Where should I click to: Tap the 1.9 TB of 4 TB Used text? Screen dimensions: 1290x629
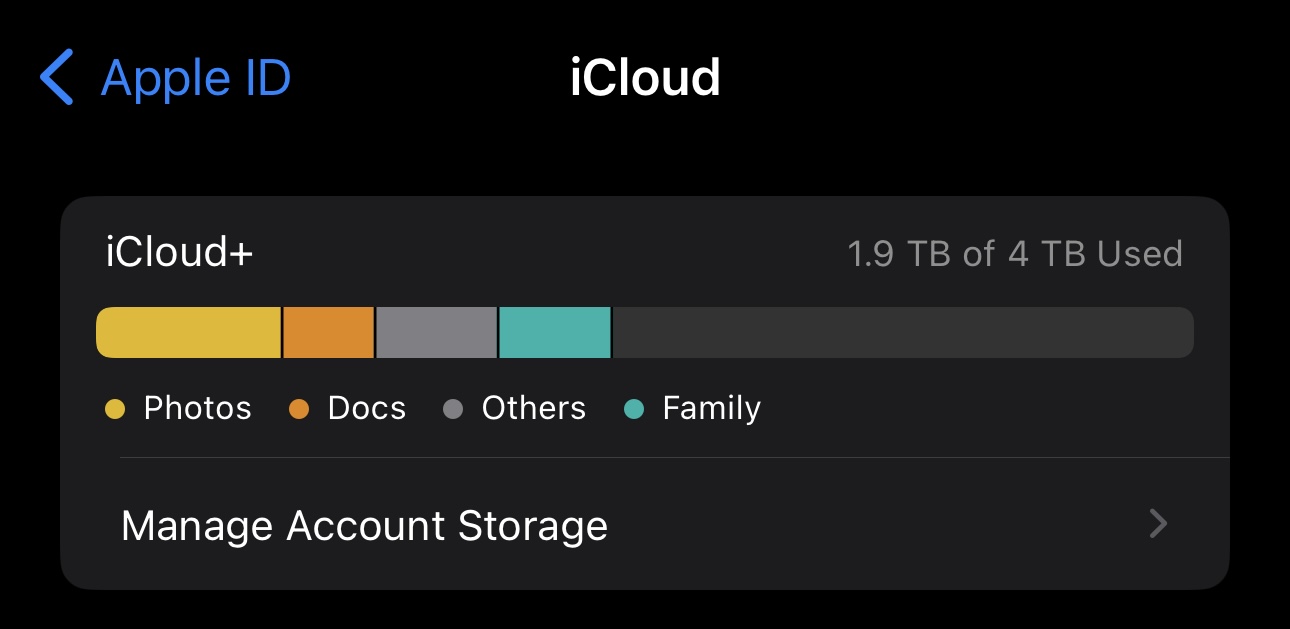click(x=1015, y=254)
